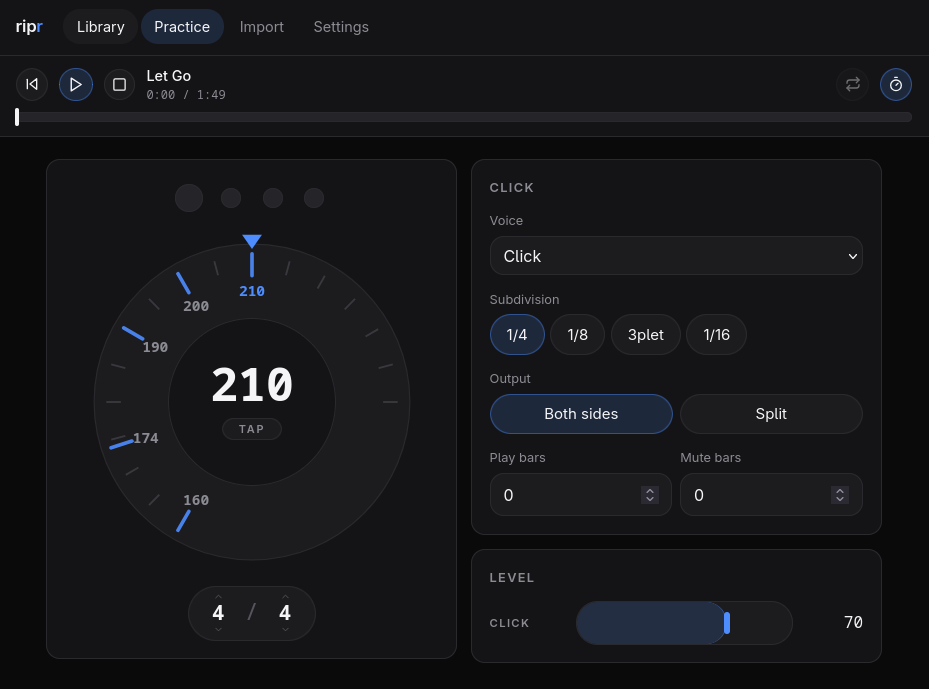
Task: Switch to the Practice tab
Action: tap(182, 27)
